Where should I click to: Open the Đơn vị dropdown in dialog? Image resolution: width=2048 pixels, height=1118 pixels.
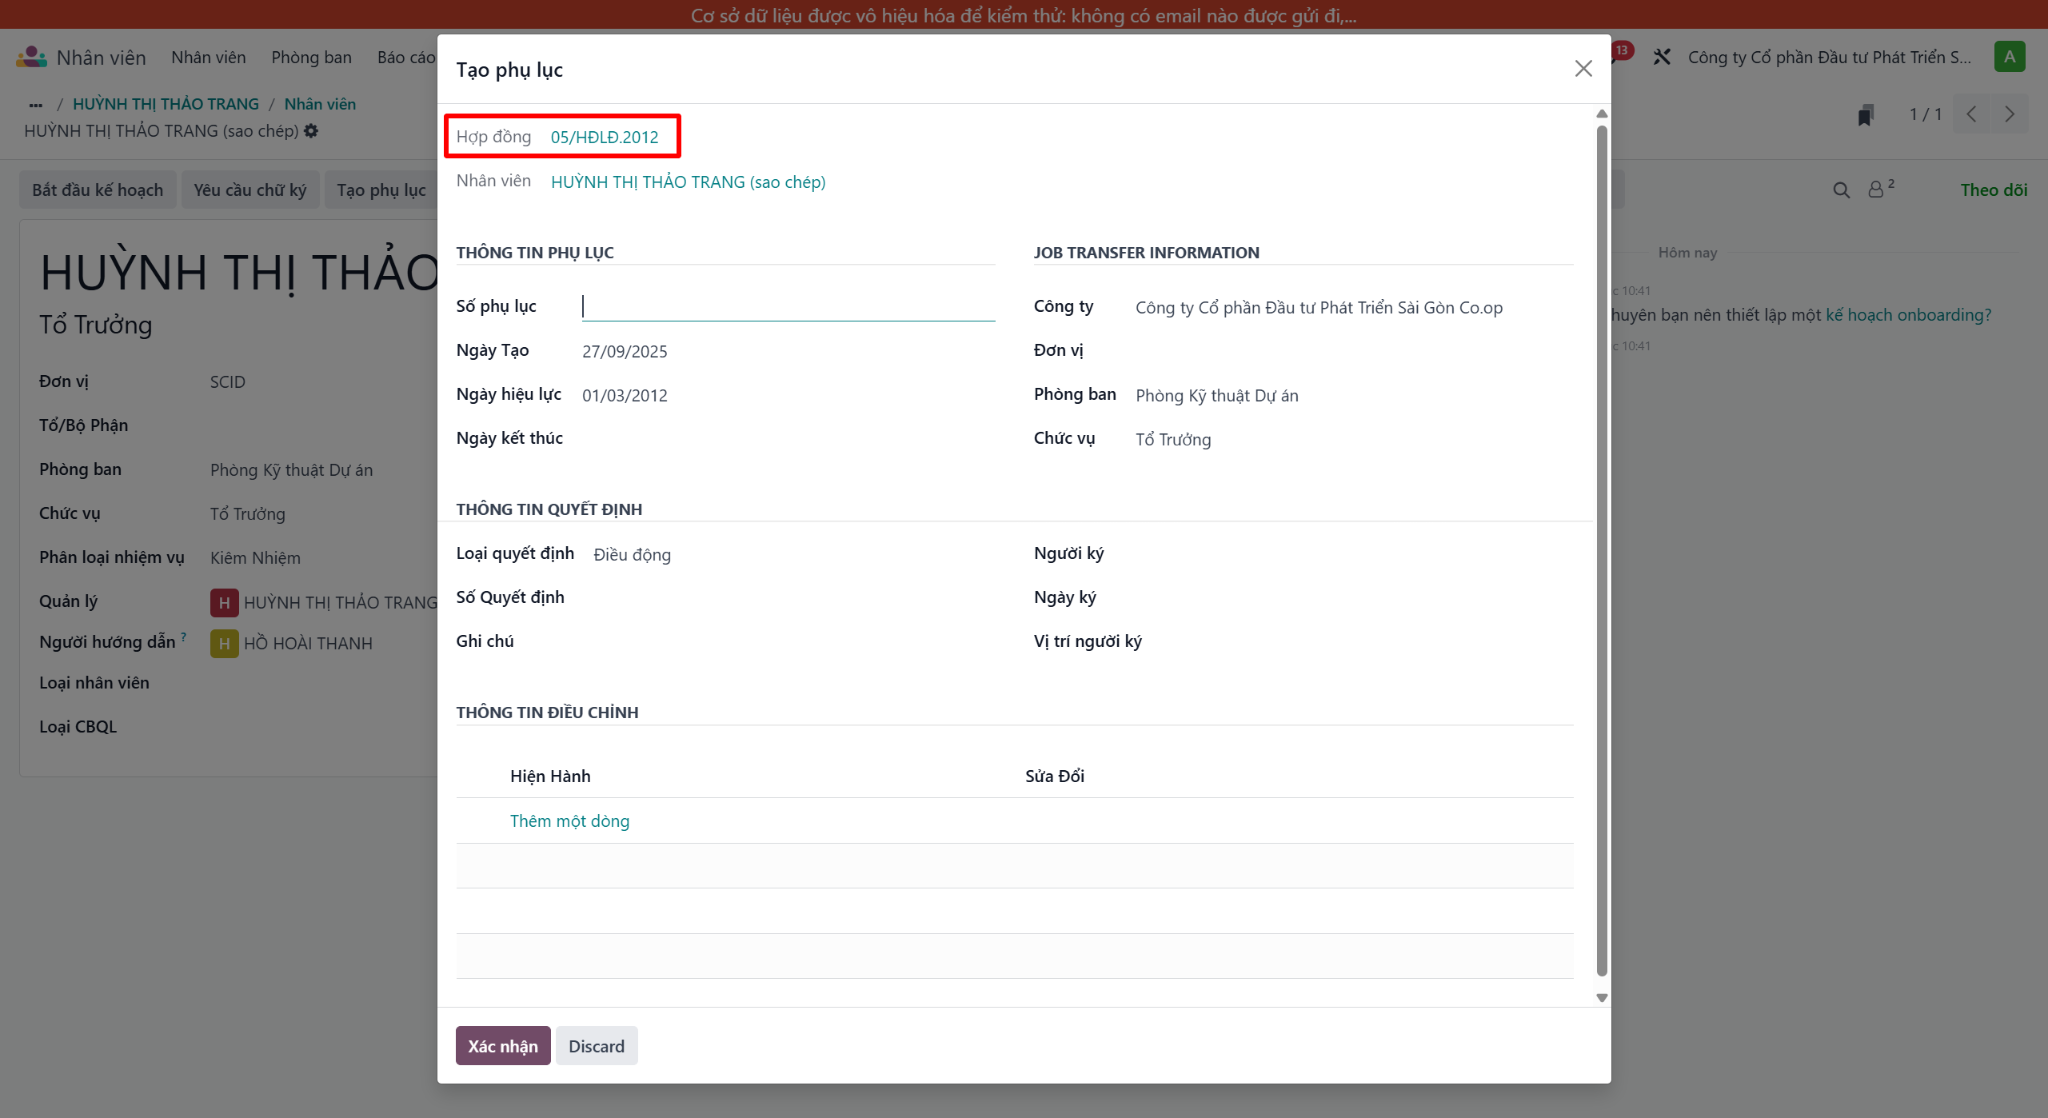pyautogui.click(x=1354, y=351)
